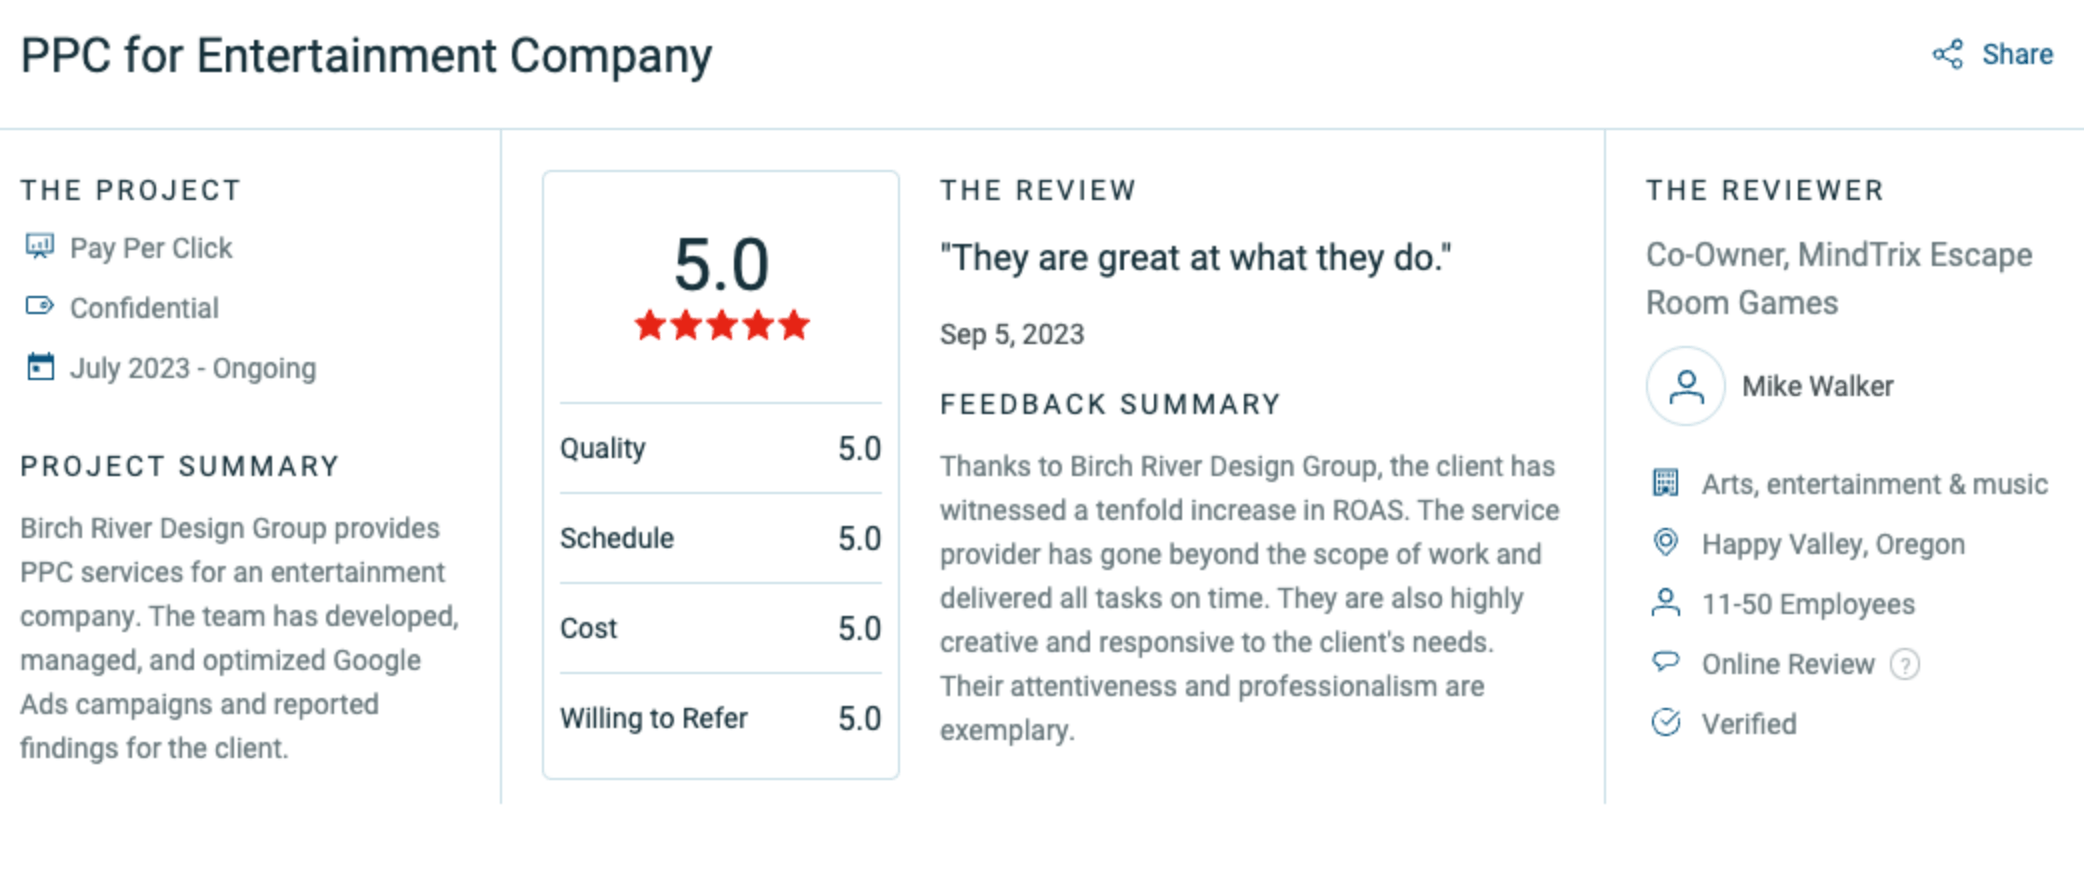Click the Verified checkmark icon

(1665, 722)
